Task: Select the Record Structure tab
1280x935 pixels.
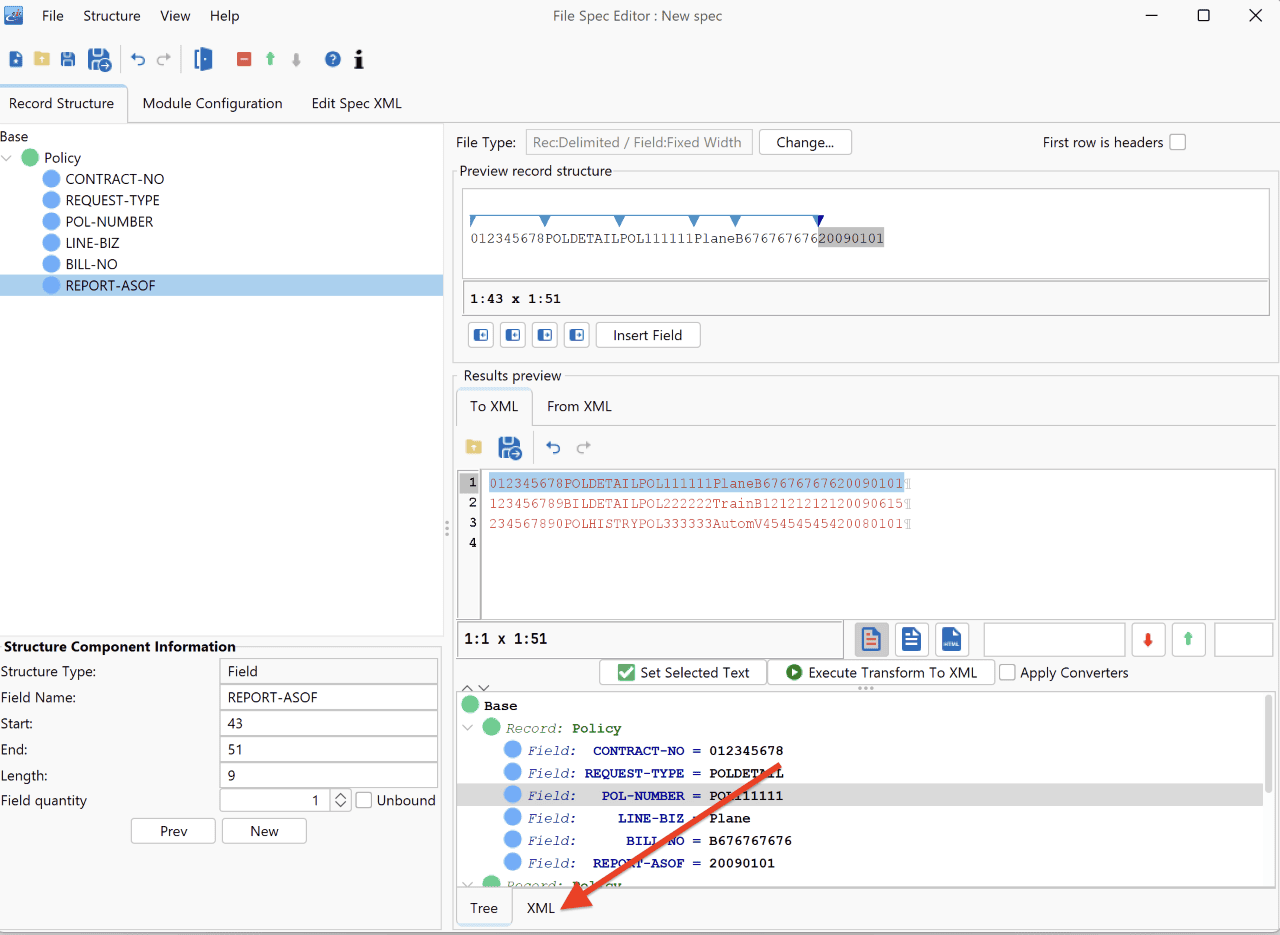Action: (62, 103)
